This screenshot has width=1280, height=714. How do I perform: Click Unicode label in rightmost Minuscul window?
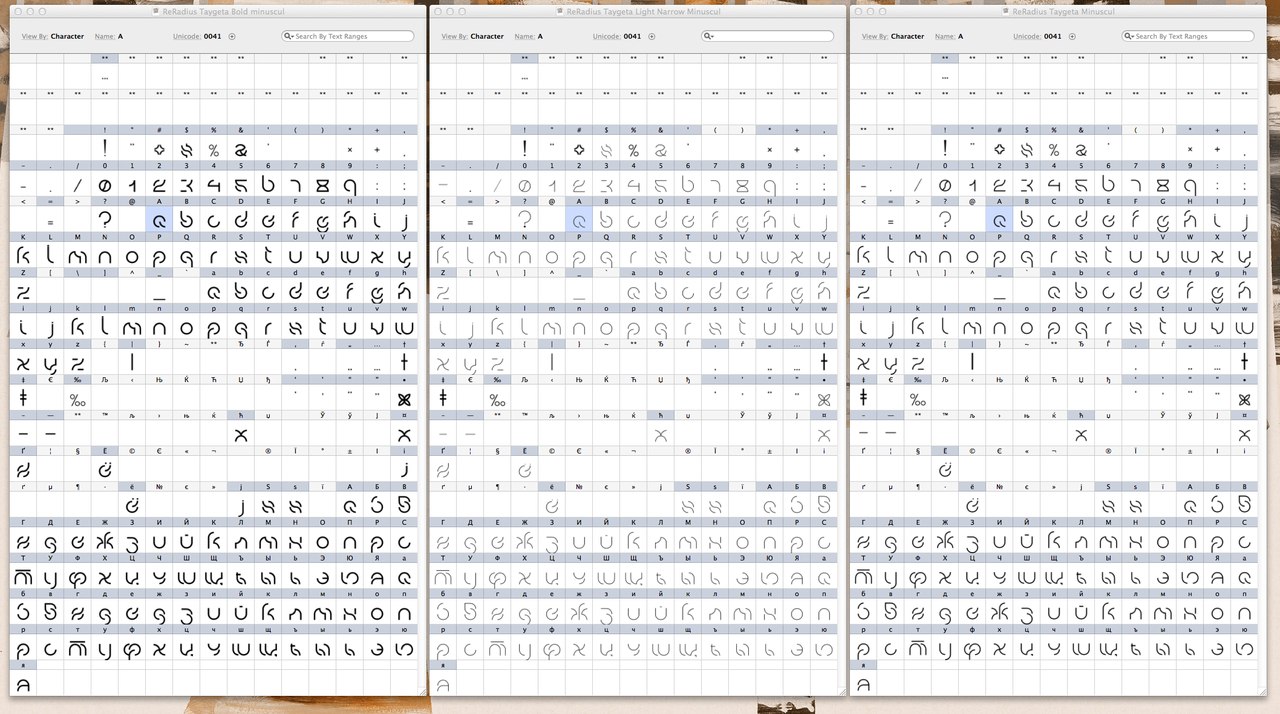[x=1026, y=36]
